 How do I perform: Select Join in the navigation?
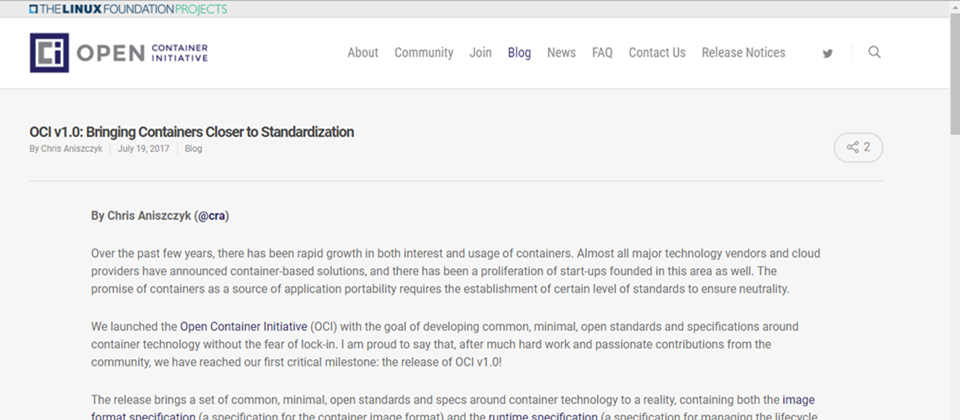481,53
